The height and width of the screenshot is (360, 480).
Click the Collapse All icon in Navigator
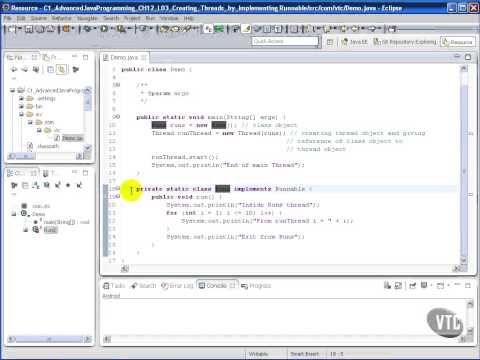point(50,69)
